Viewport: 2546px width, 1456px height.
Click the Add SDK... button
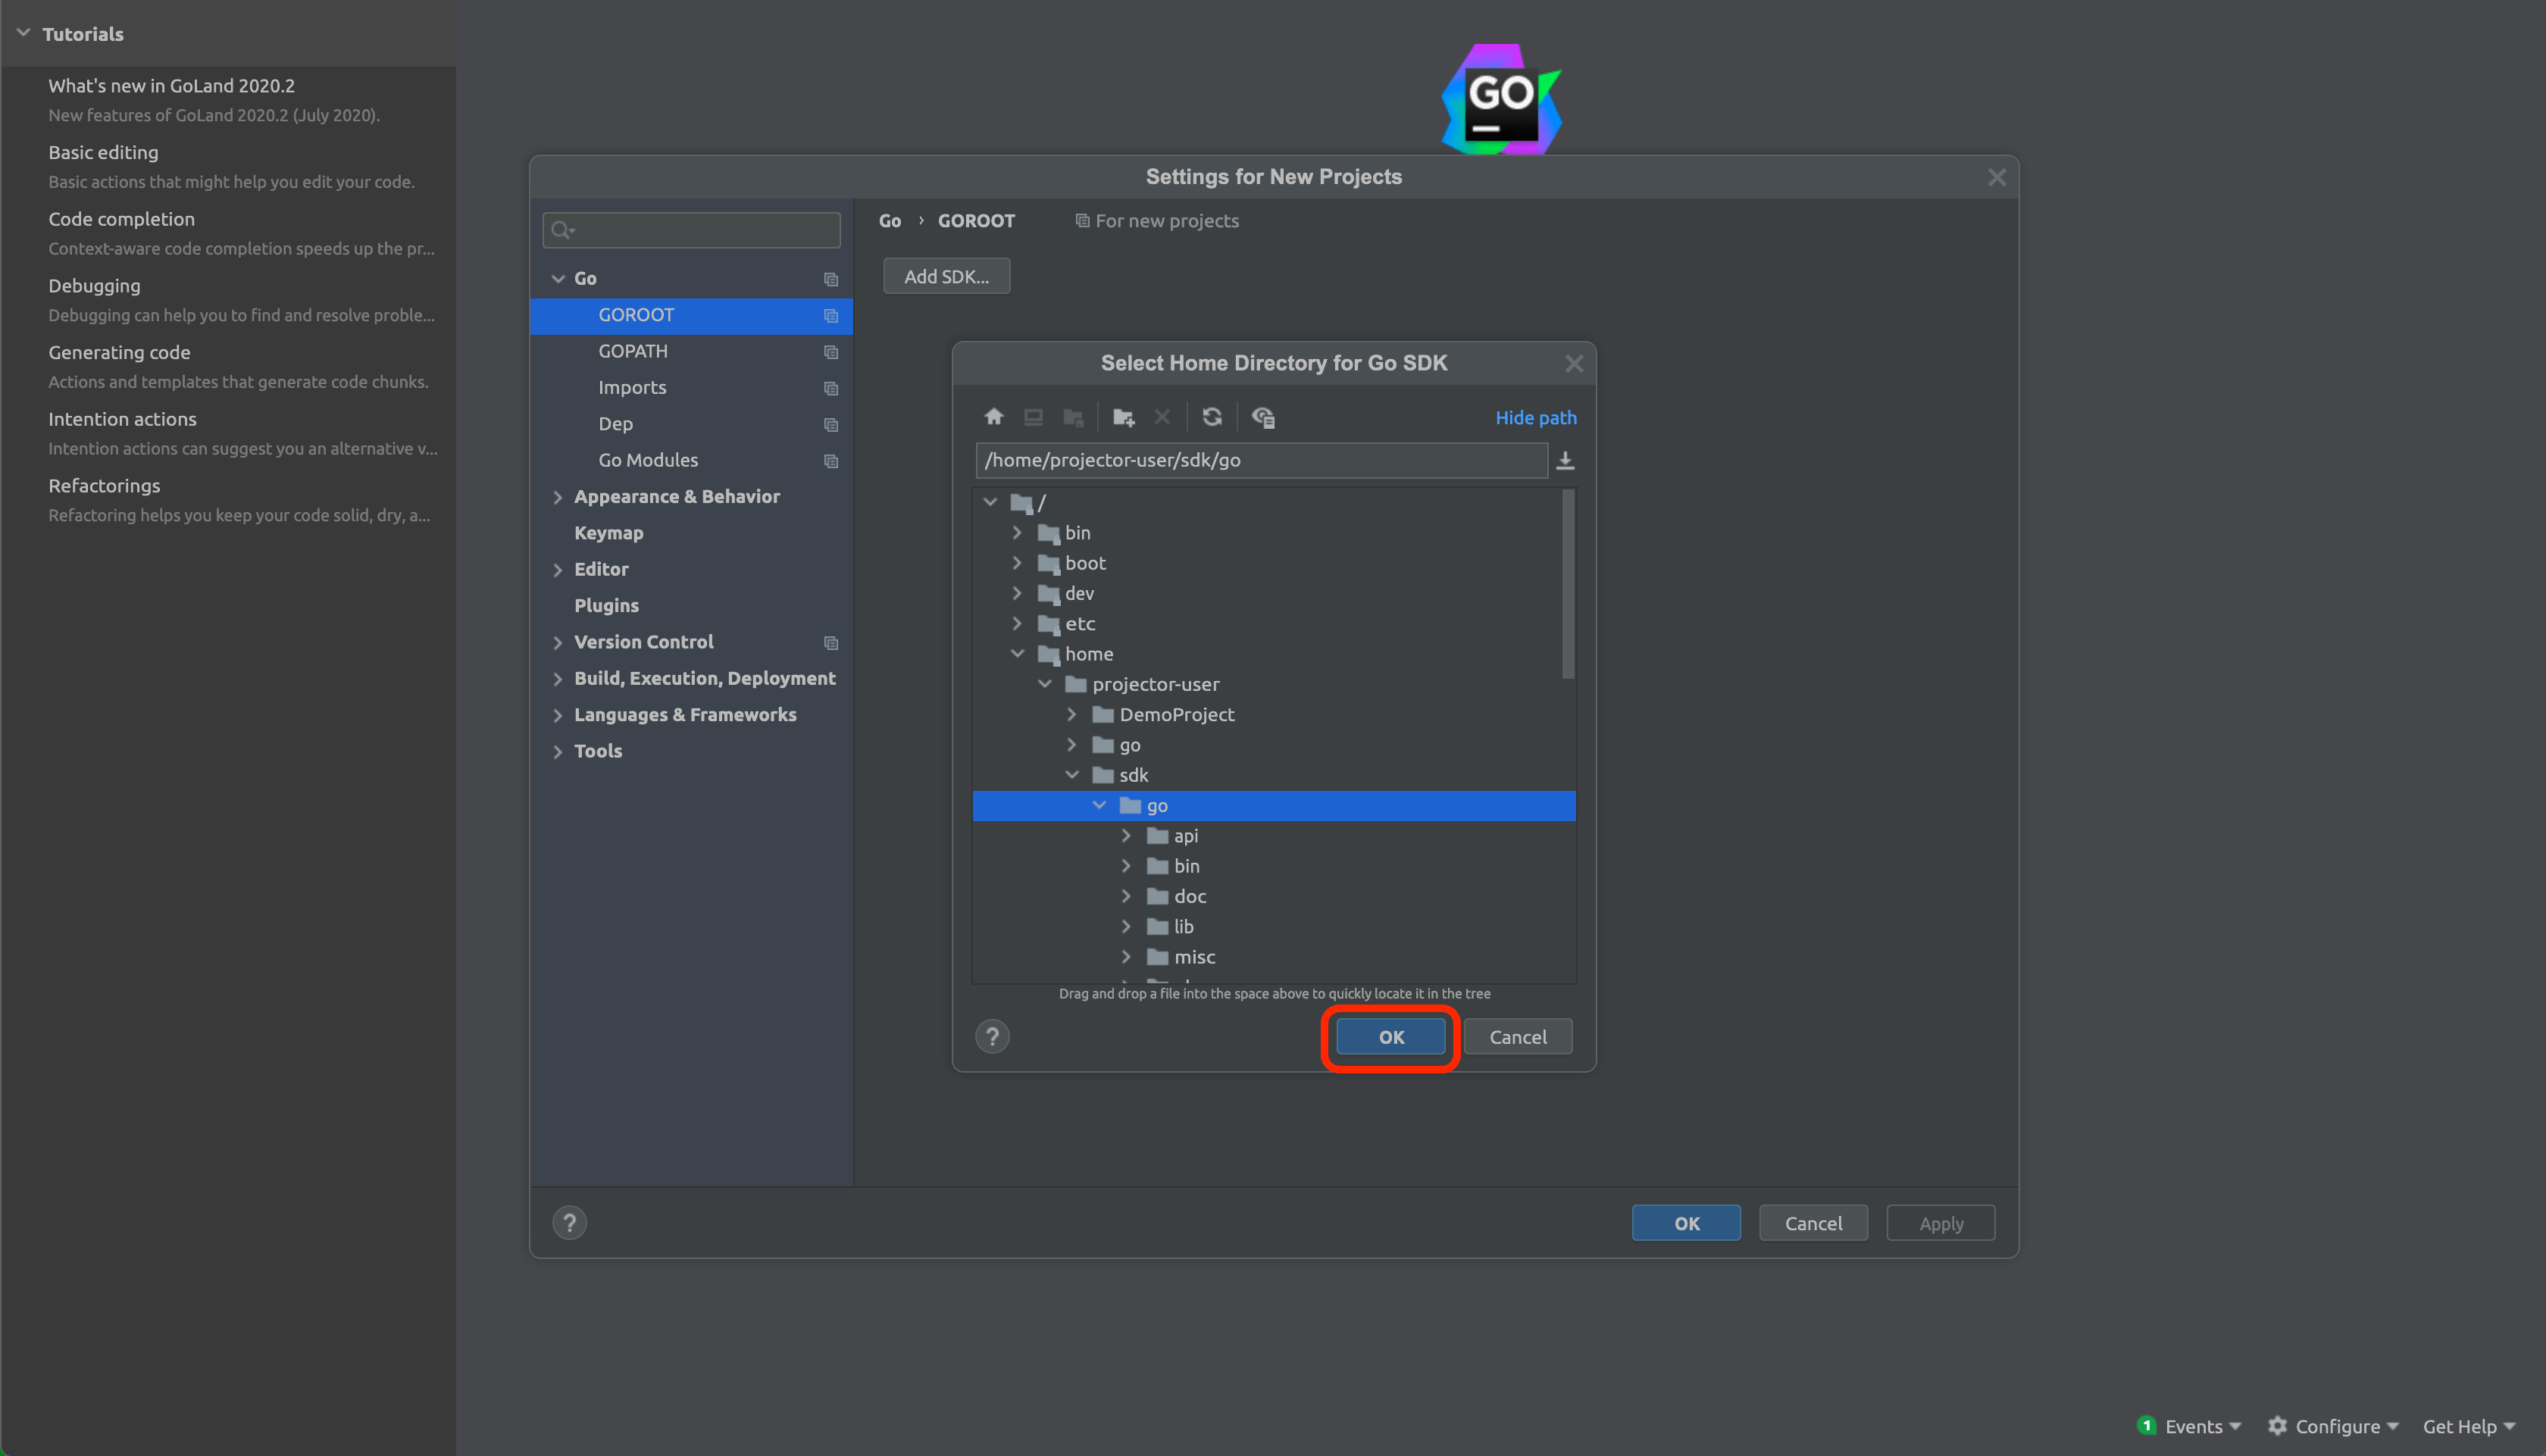point(946,276)
